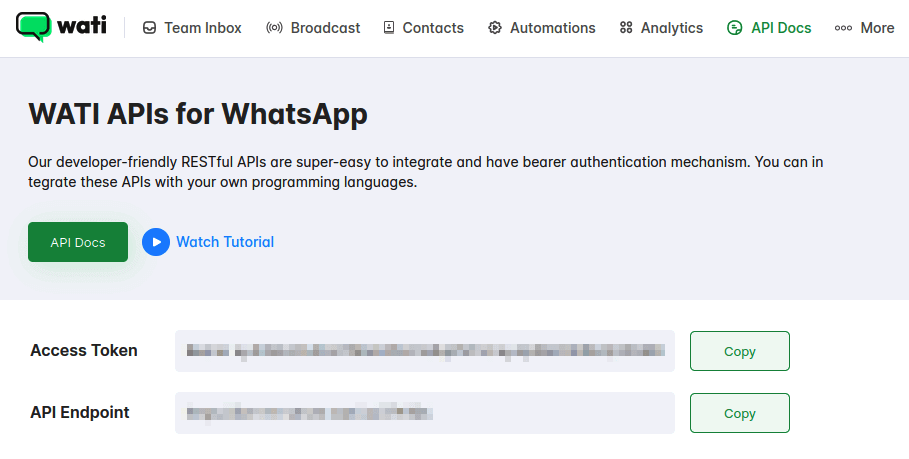Select API Docs in top navigation
Screen dimensions: 909x459
click(769, 28)
